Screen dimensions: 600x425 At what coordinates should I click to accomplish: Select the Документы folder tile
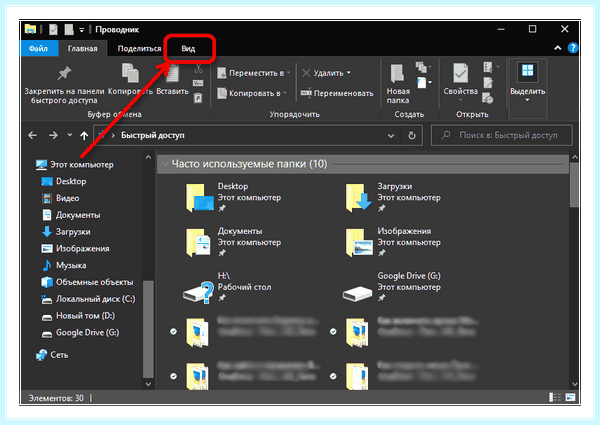tap(233, 242)
